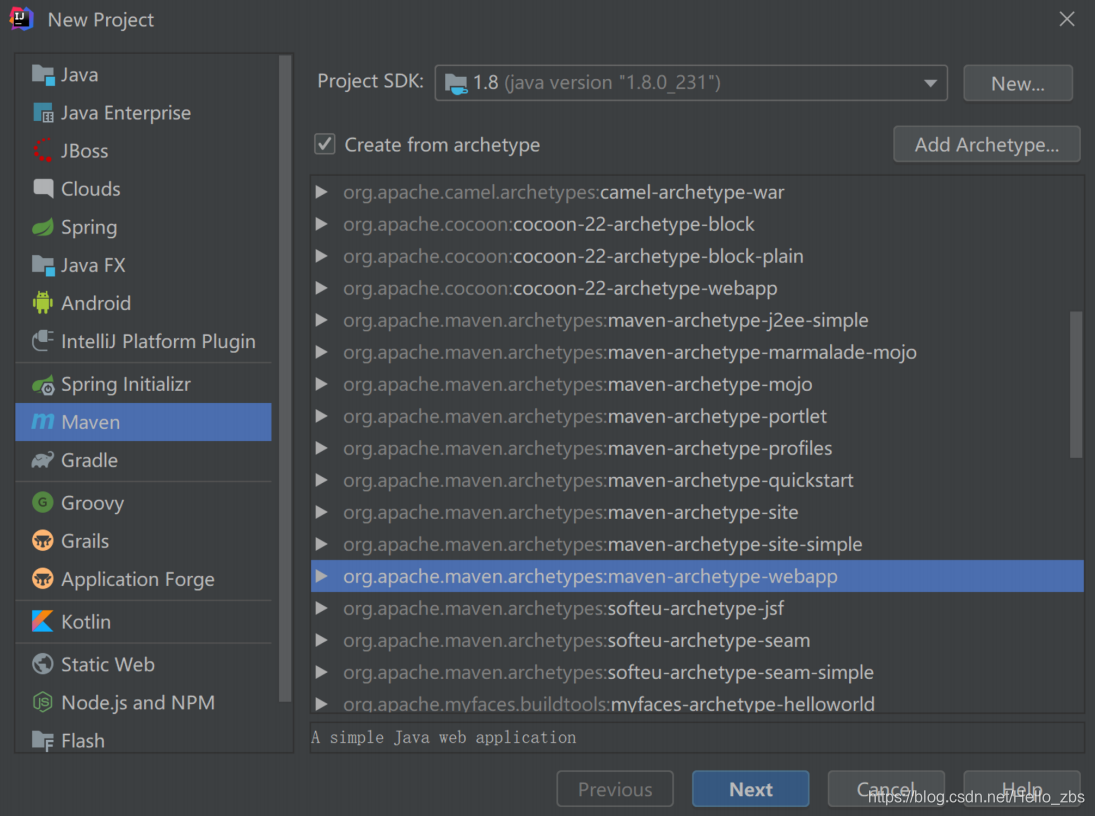1095x816 pixels.
Task: Click the SDK folder icon in Project SDK field
Action: point(456,84)
